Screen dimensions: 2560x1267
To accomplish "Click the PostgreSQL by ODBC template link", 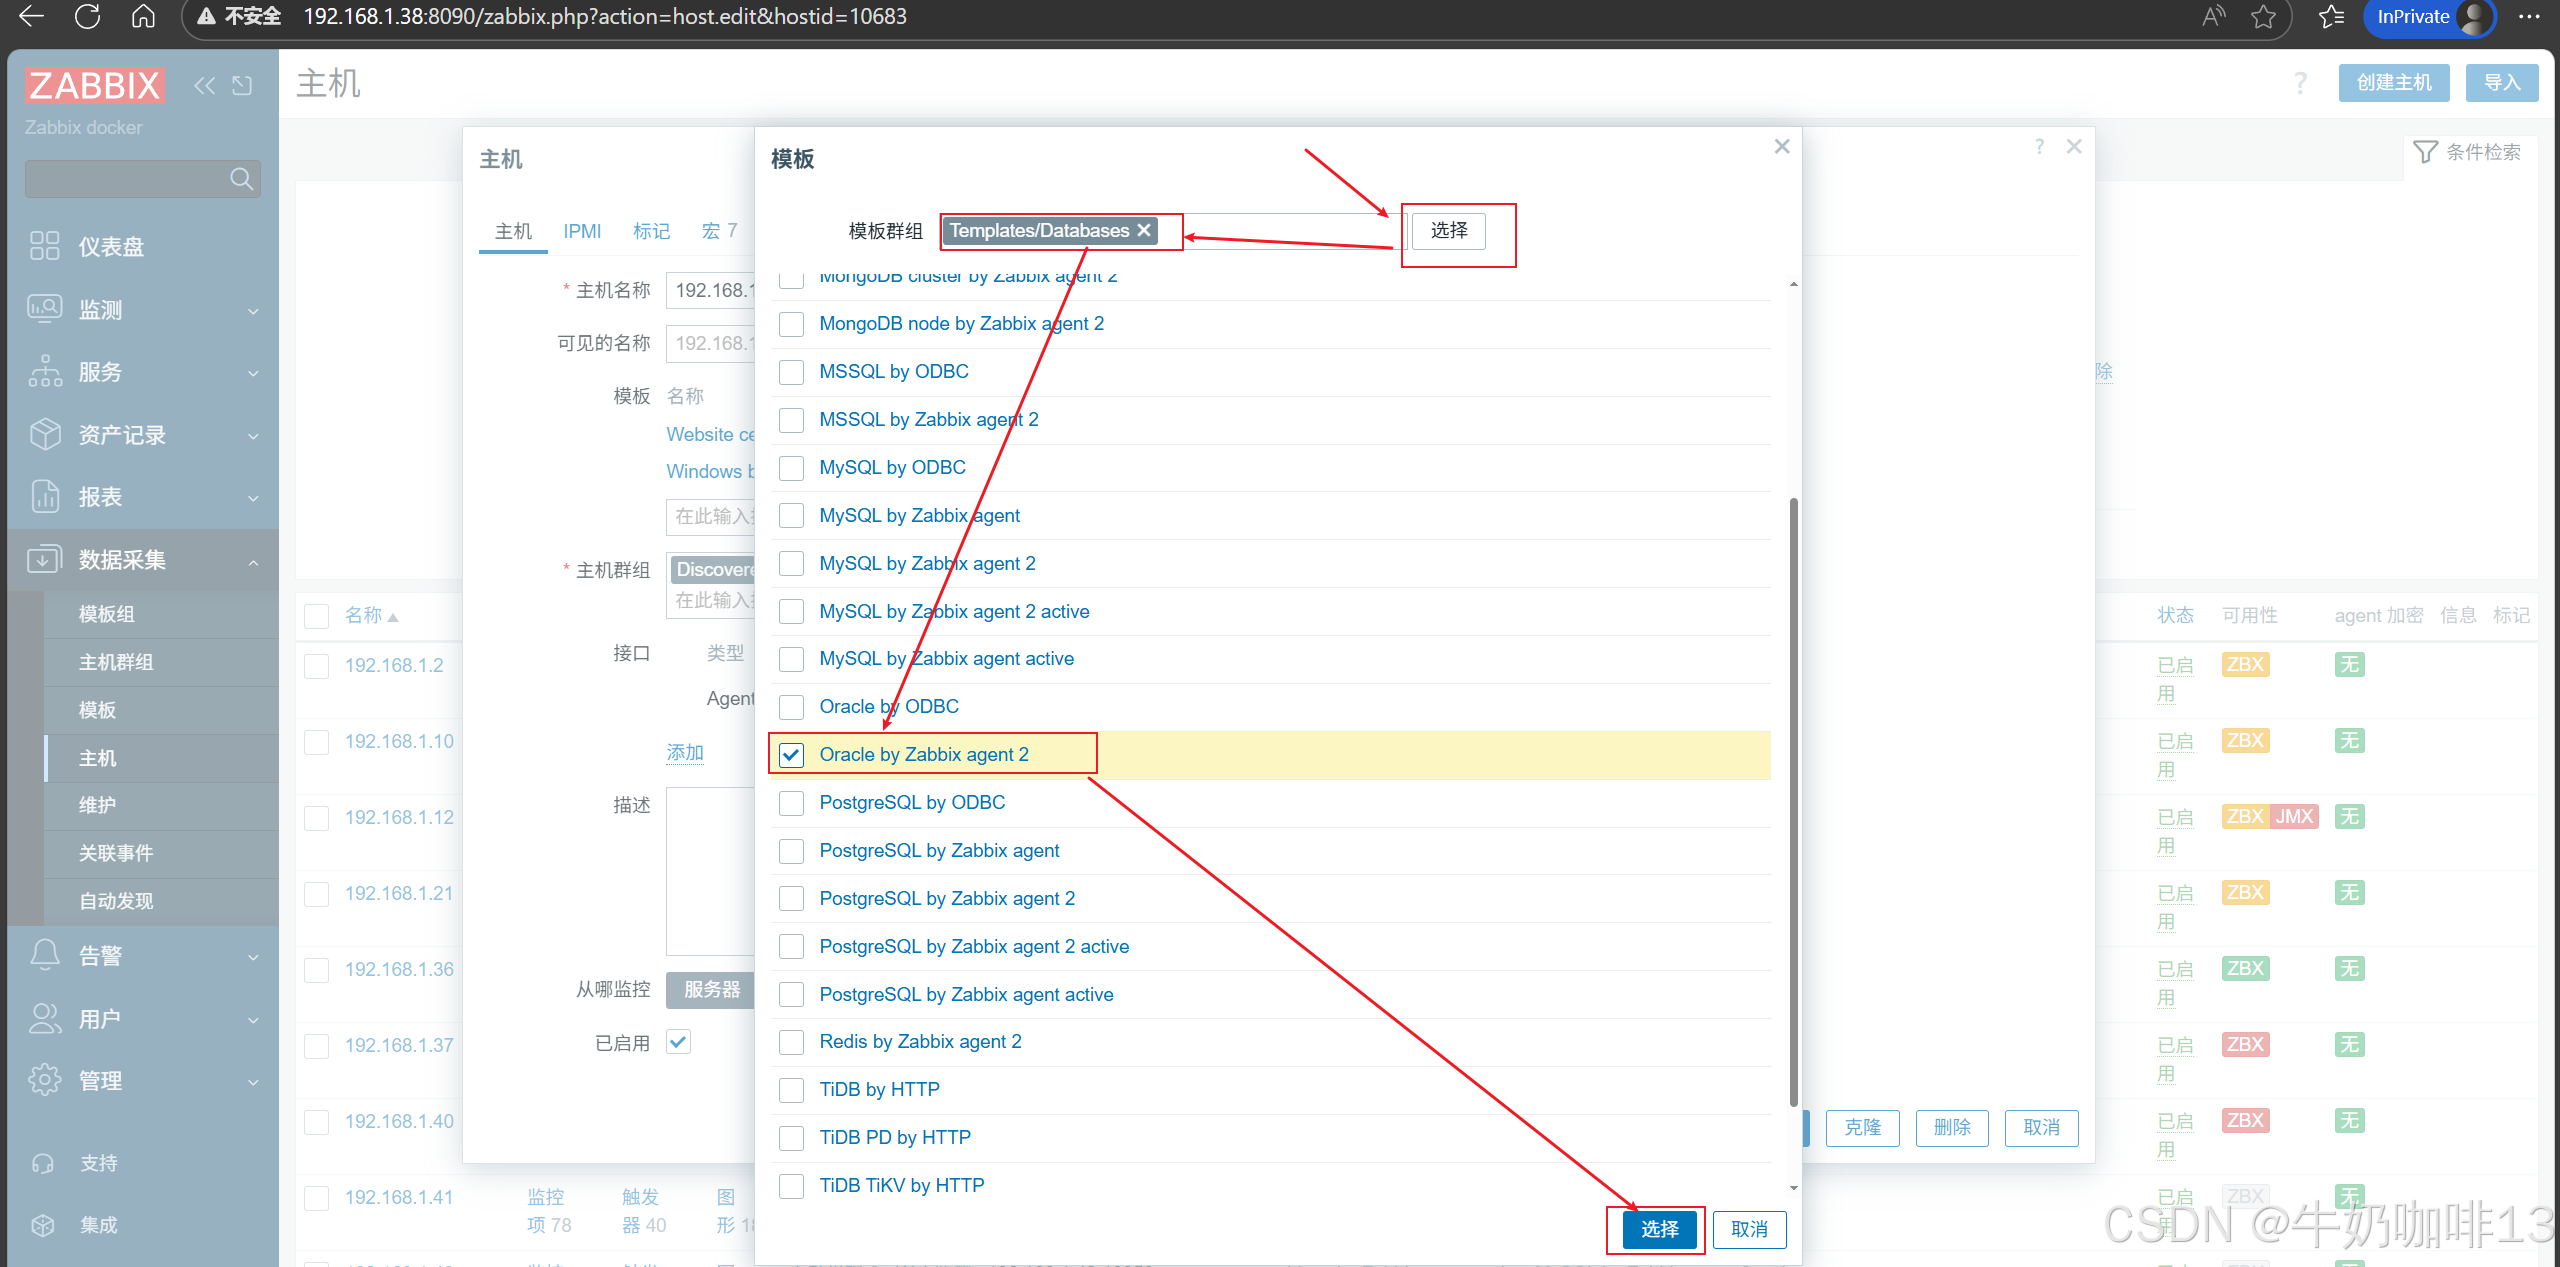I will (x=911, y=803).
